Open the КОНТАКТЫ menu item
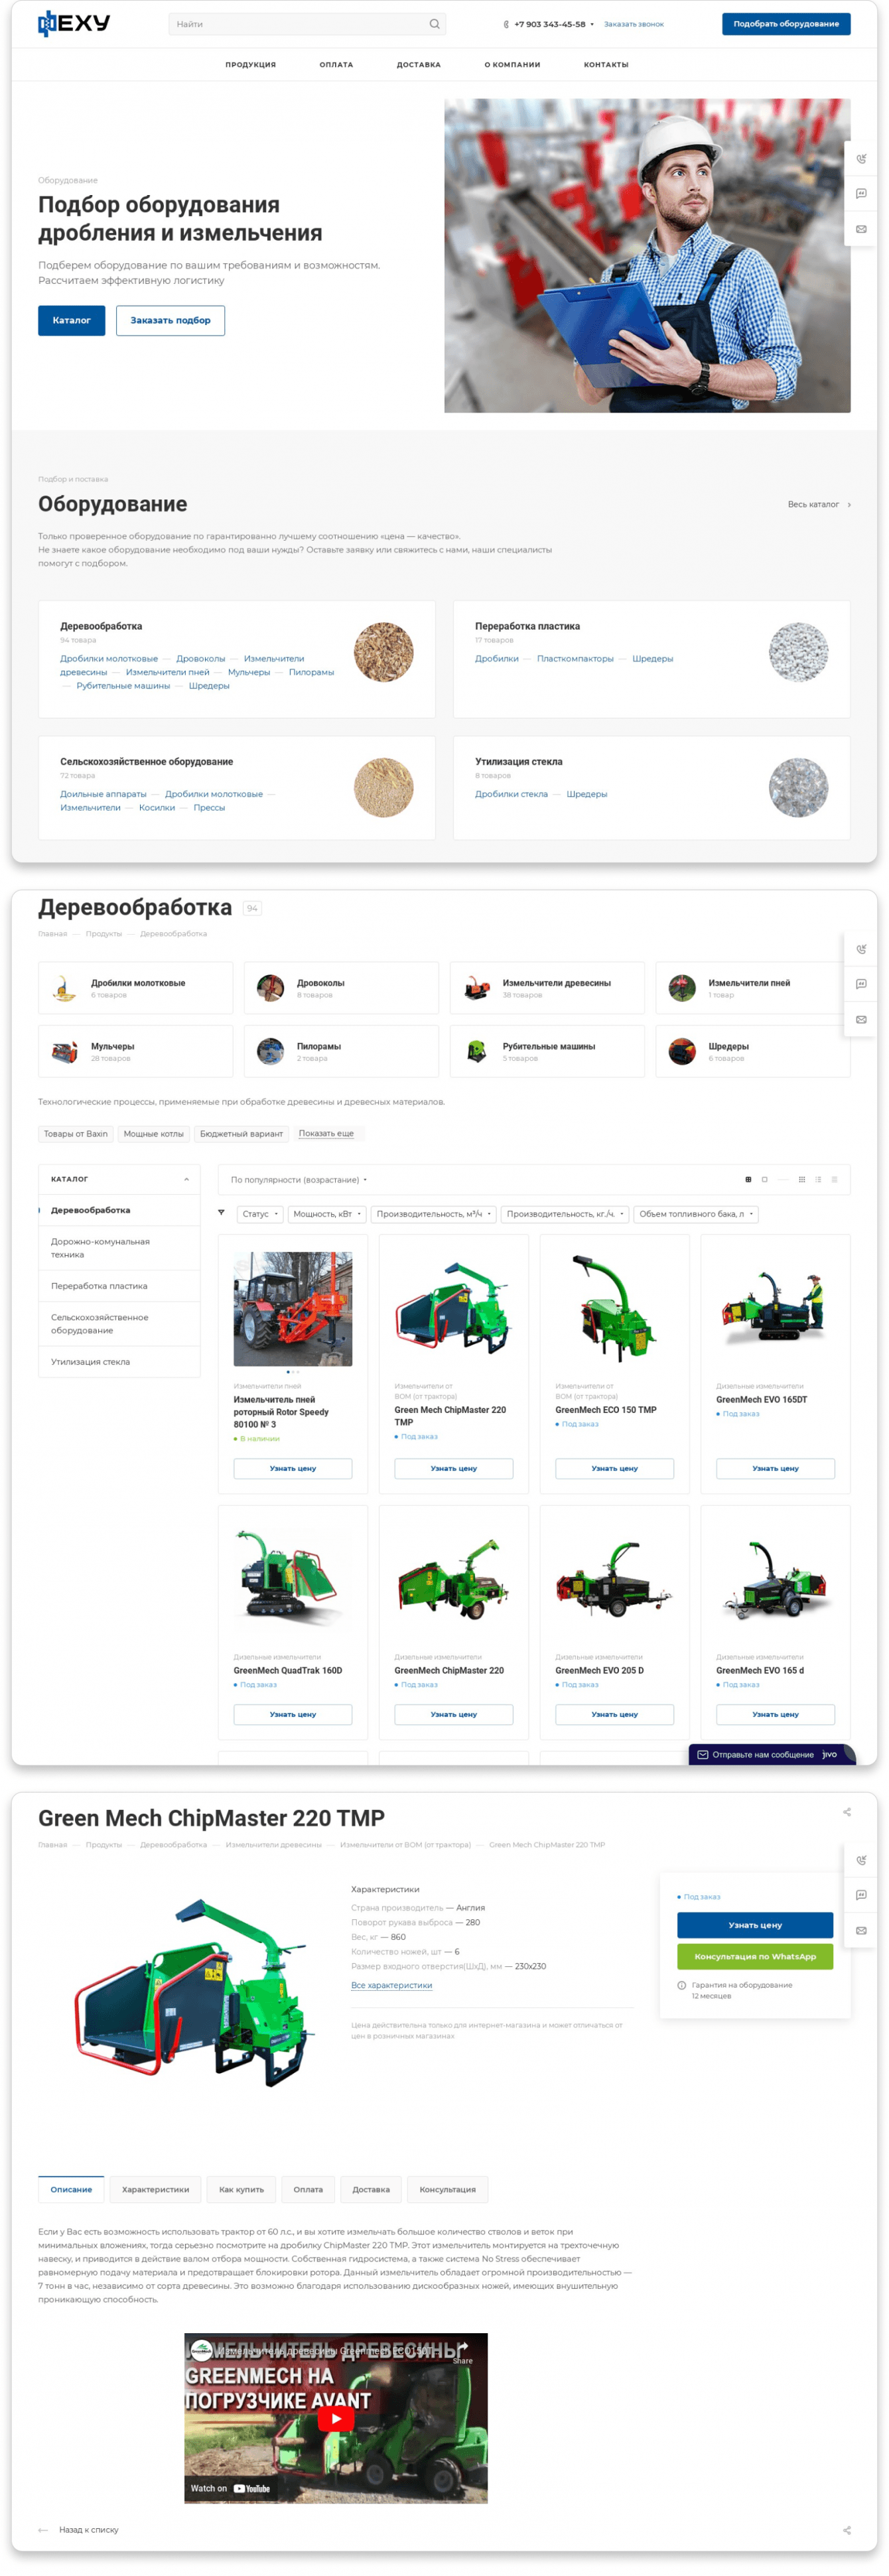The height and width of the screenshot is (2576, 889). click(606, 65)
